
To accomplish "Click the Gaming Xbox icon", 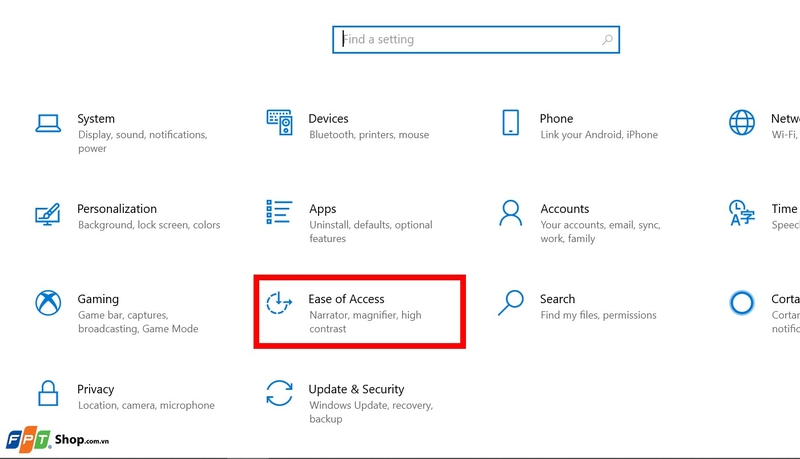I will [x=48, y=303].
